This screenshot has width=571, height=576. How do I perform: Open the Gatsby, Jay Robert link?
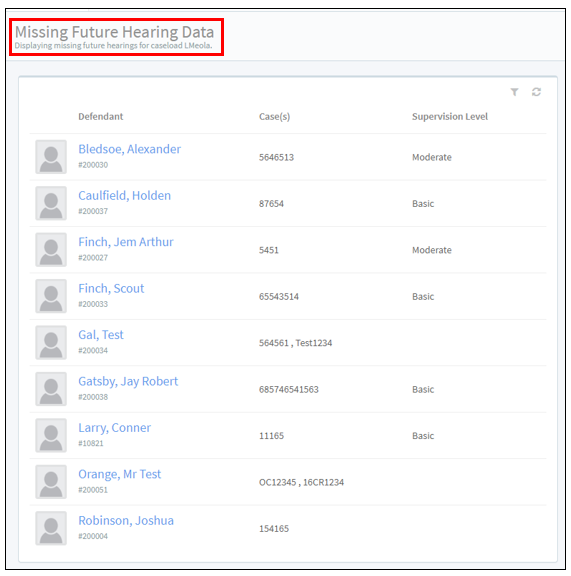tap(128, 381)
